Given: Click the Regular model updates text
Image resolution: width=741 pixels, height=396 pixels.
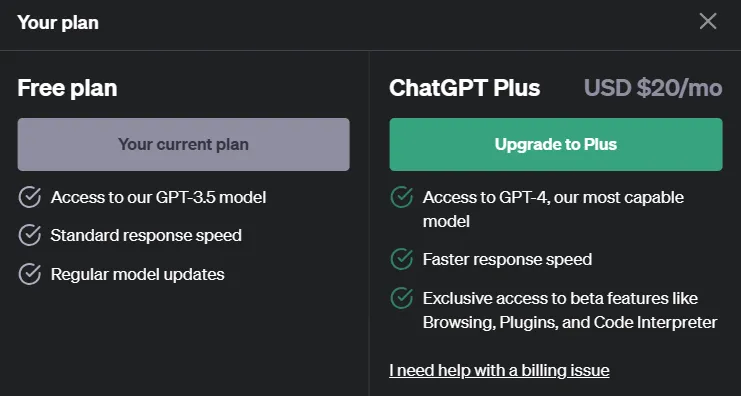Looking at the screenshot, I should click(138, 274).
